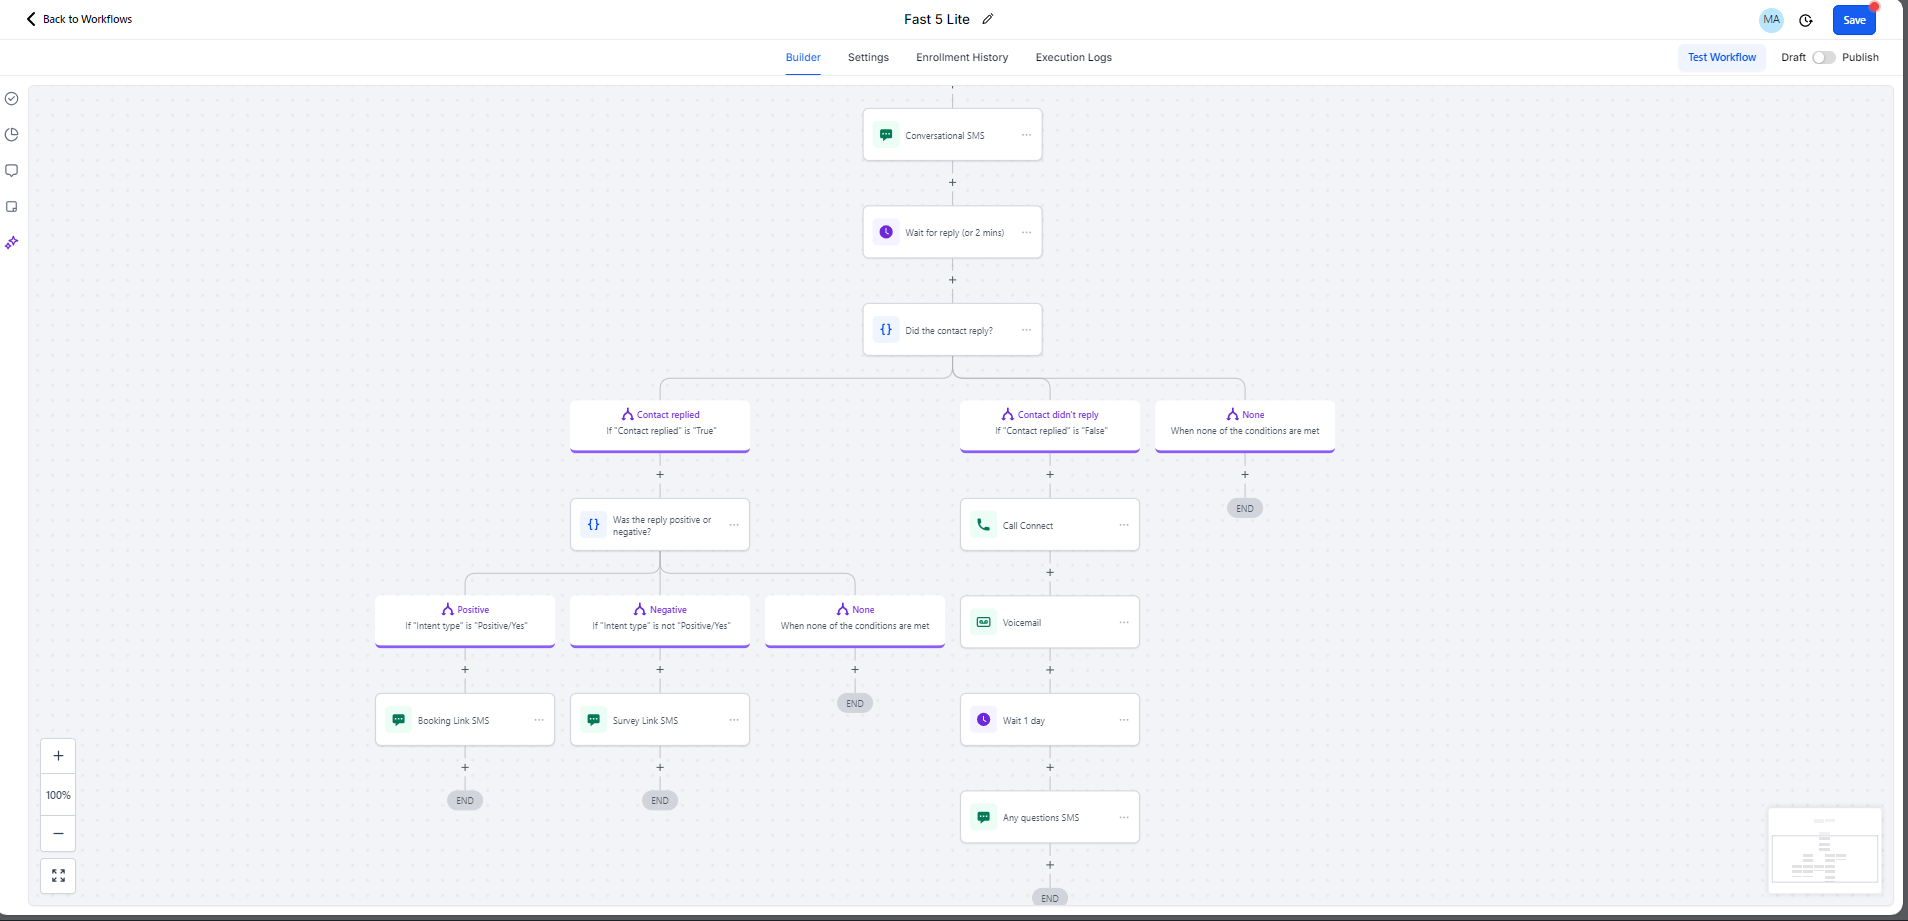
Task: Zoom out with the minus button
Action: (x=58, y=833)
